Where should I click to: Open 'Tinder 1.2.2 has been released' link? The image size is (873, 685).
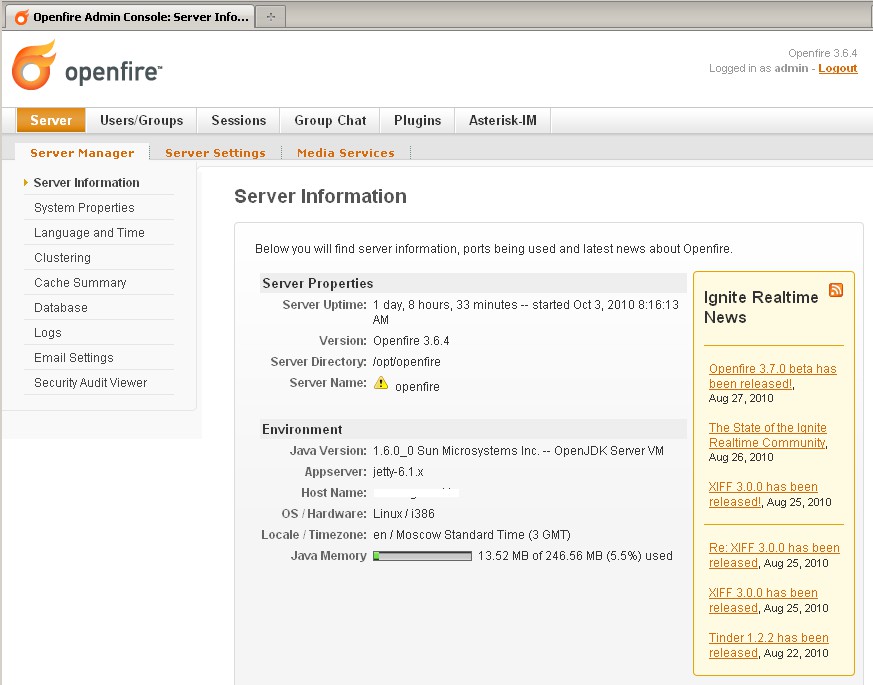point(768,645)
